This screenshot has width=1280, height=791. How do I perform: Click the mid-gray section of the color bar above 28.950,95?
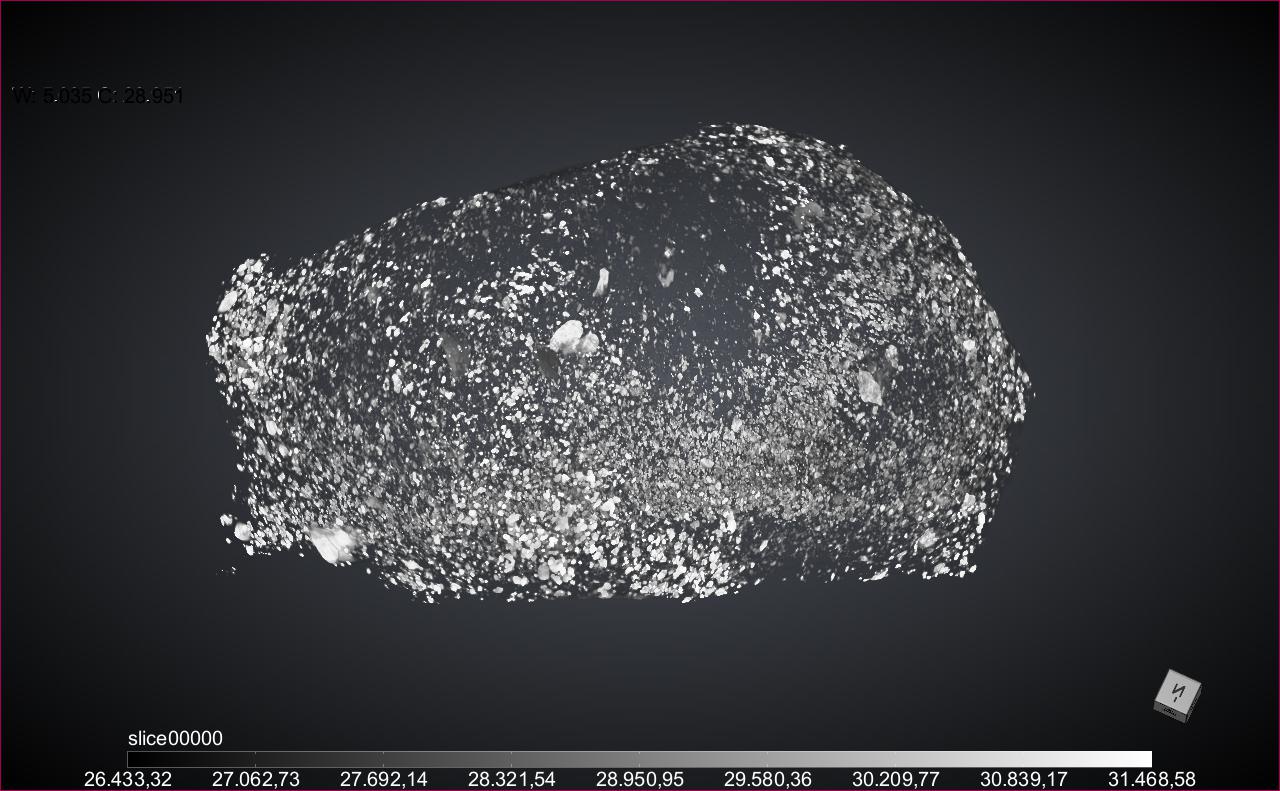(x=640, y=759)
